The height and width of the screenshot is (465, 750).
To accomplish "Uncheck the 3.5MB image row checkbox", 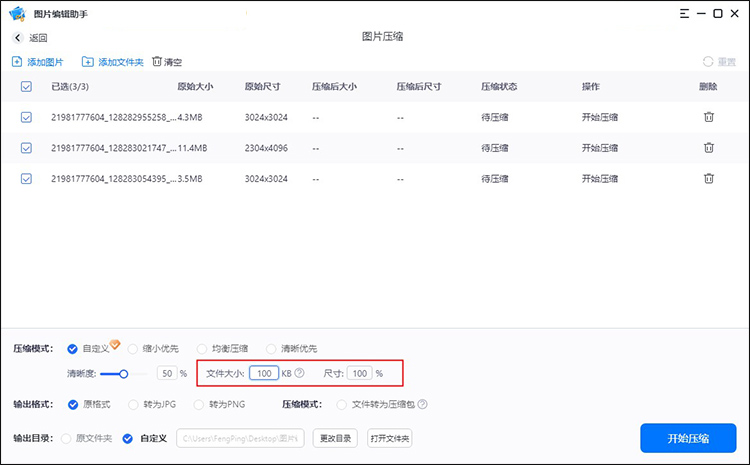I will point(26,178).
